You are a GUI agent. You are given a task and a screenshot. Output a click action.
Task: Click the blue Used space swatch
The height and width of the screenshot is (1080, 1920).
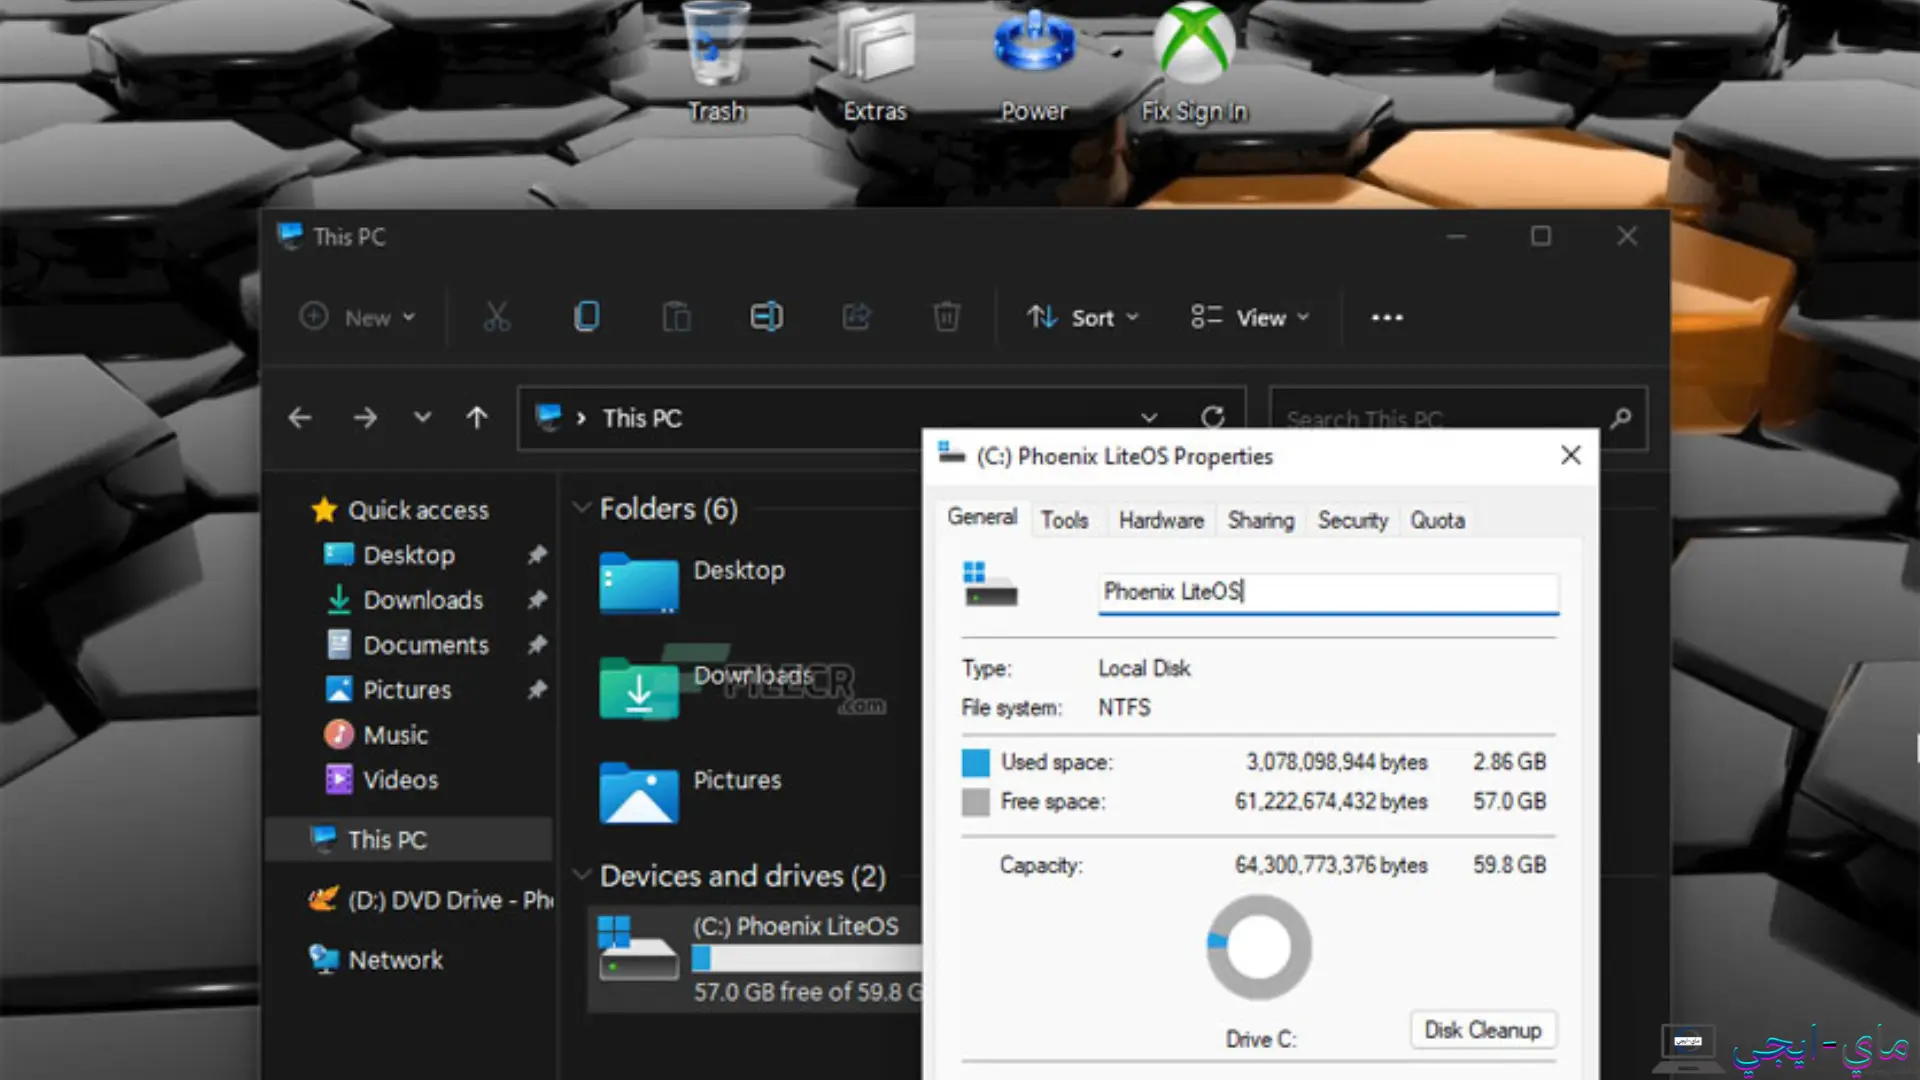(975, 763)
